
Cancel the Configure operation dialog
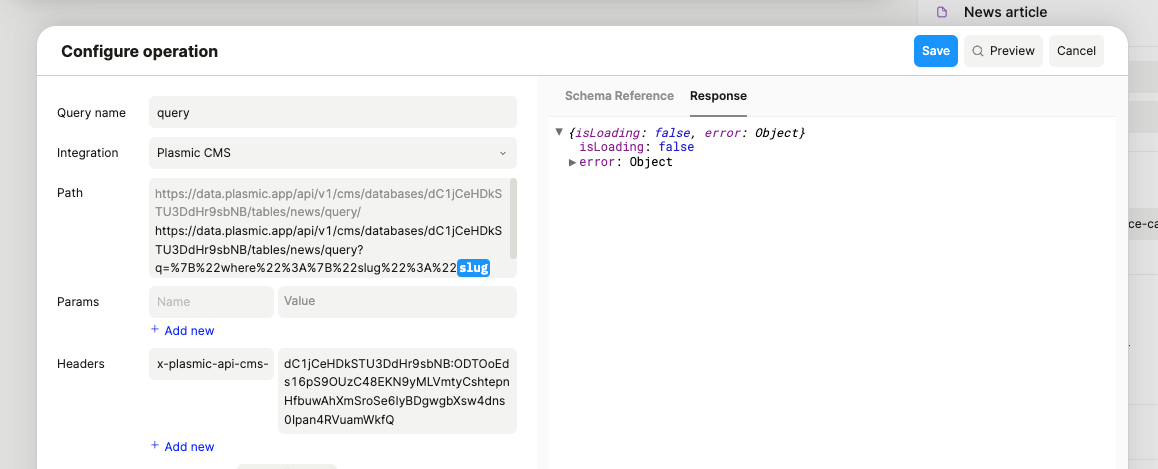1076,51
